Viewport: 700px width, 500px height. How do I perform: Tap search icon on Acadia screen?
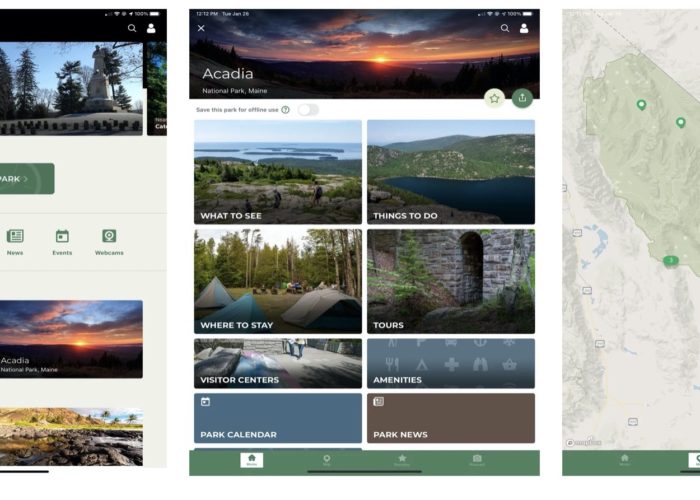point(505,28)
